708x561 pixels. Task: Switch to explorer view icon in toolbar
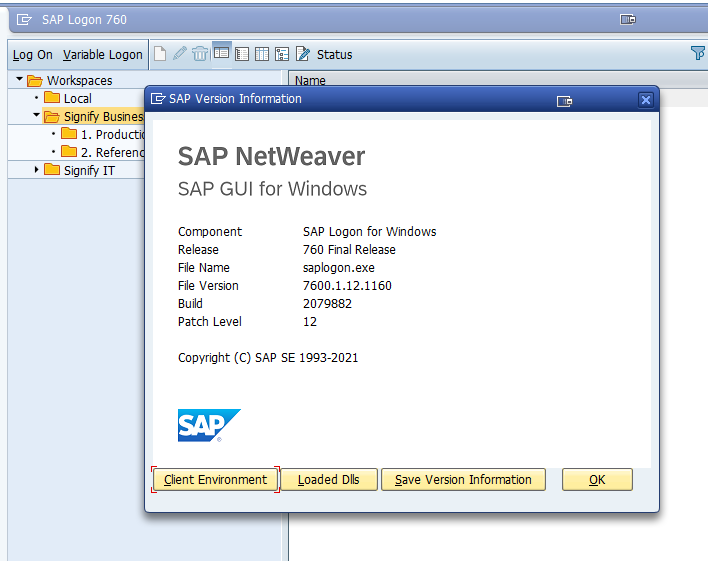pos(221,53)
